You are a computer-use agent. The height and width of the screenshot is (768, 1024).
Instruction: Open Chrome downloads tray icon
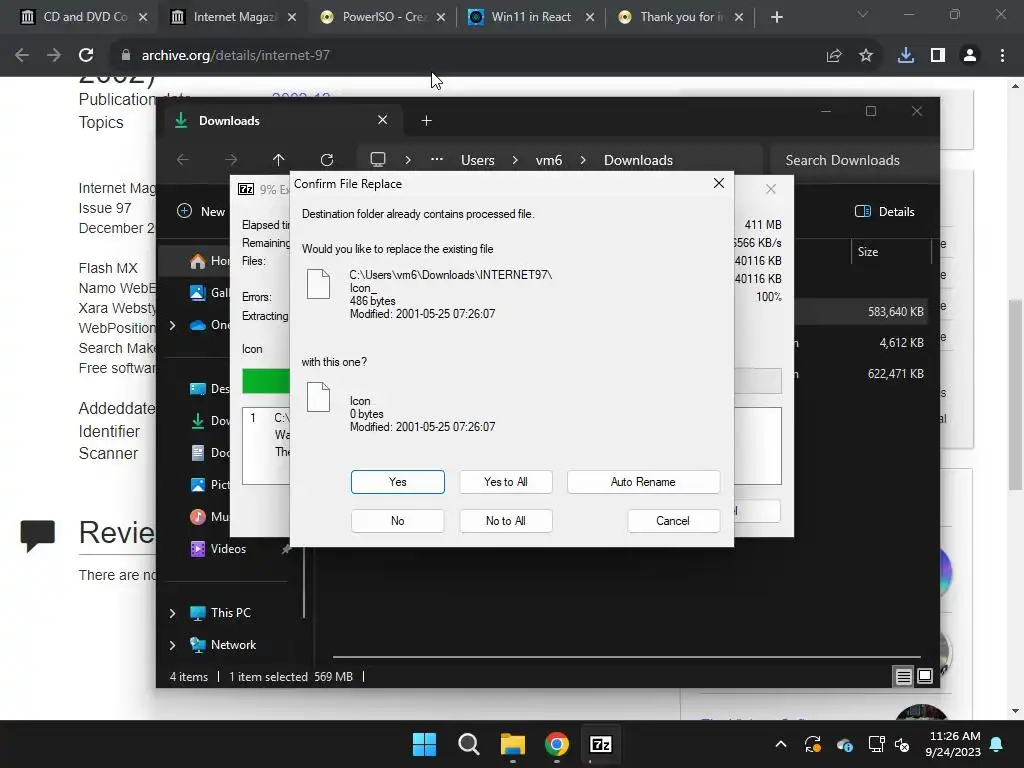906,56
